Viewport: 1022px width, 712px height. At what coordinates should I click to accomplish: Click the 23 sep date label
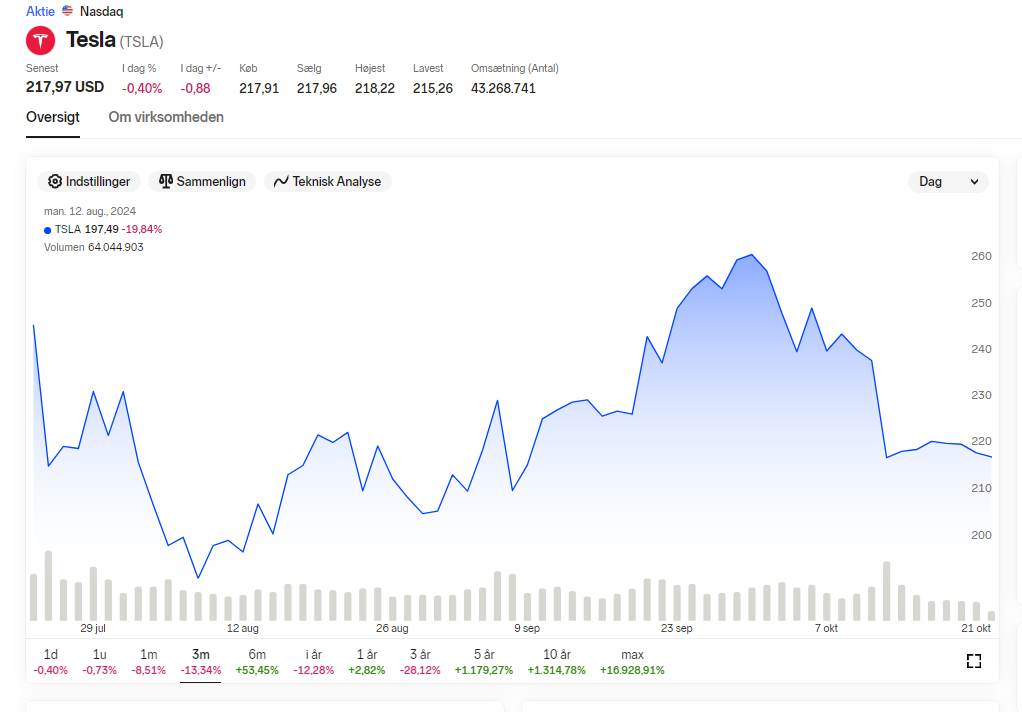[x=677, y=628]
